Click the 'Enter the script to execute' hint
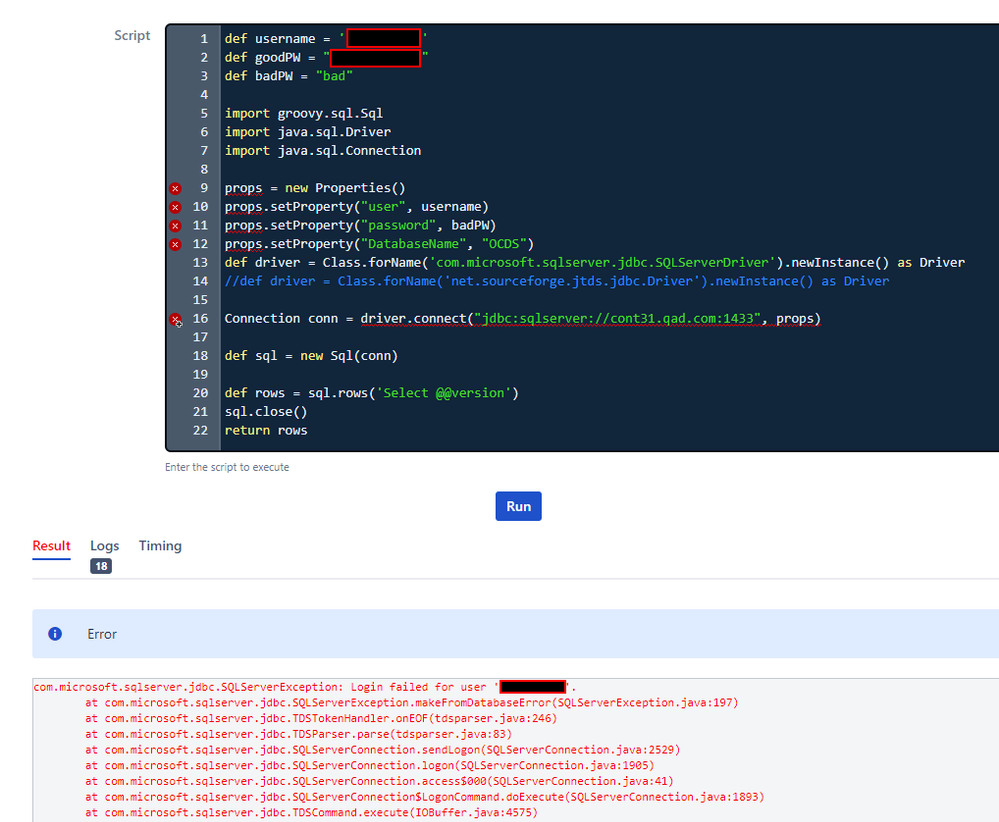This screenshot has height=822, width=999. [227, 467]
